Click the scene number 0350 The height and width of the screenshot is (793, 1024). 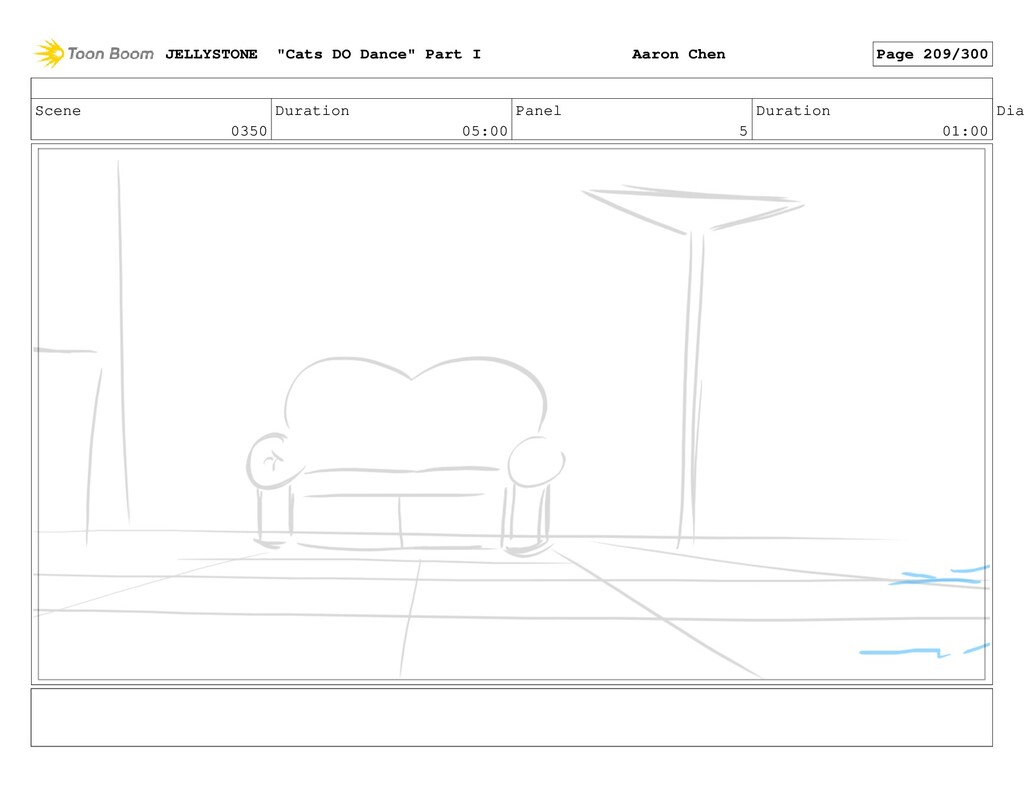point(249,131)
